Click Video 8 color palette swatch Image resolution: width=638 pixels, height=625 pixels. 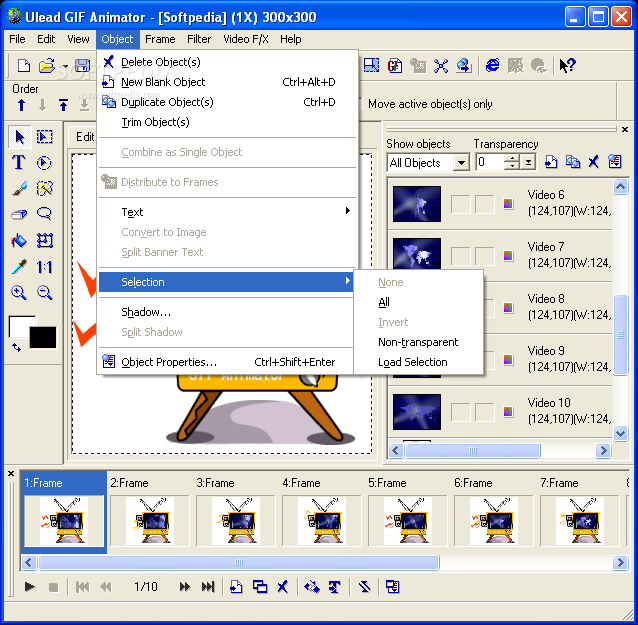508,308
